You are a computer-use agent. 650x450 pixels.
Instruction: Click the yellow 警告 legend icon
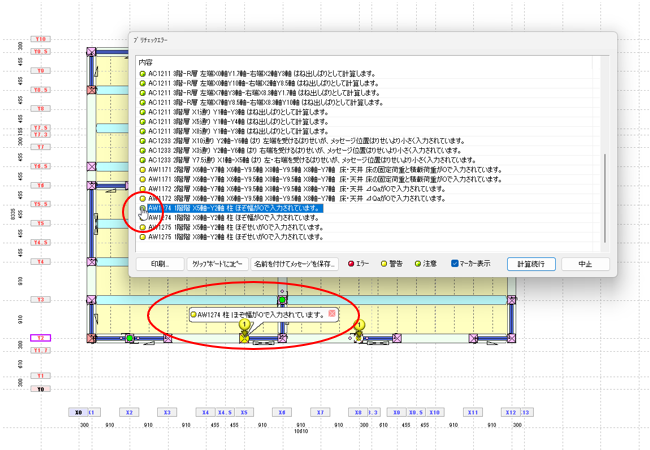click(384, 264)
